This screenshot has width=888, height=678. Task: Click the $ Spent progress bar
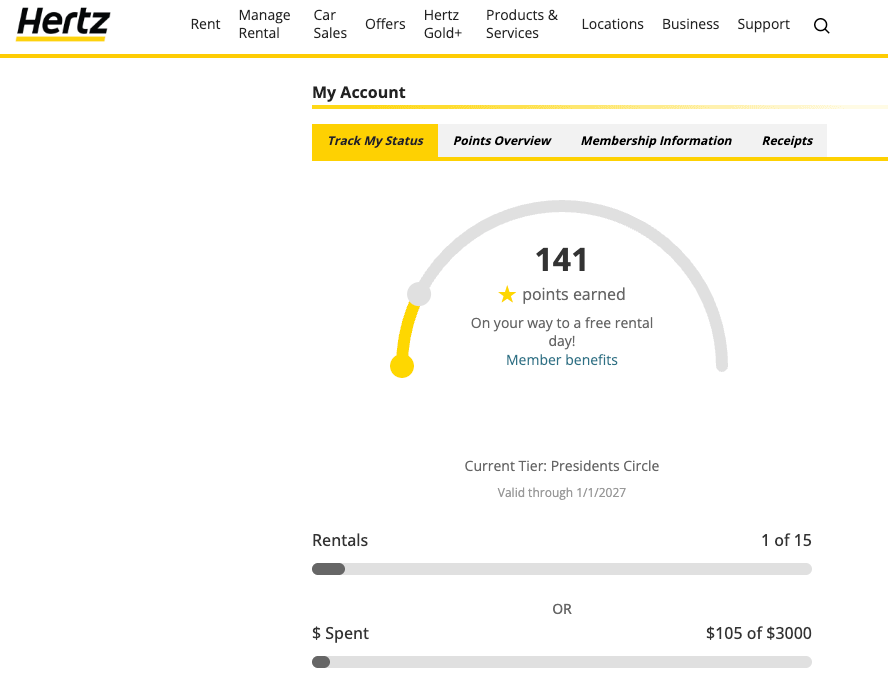[561, 662]
